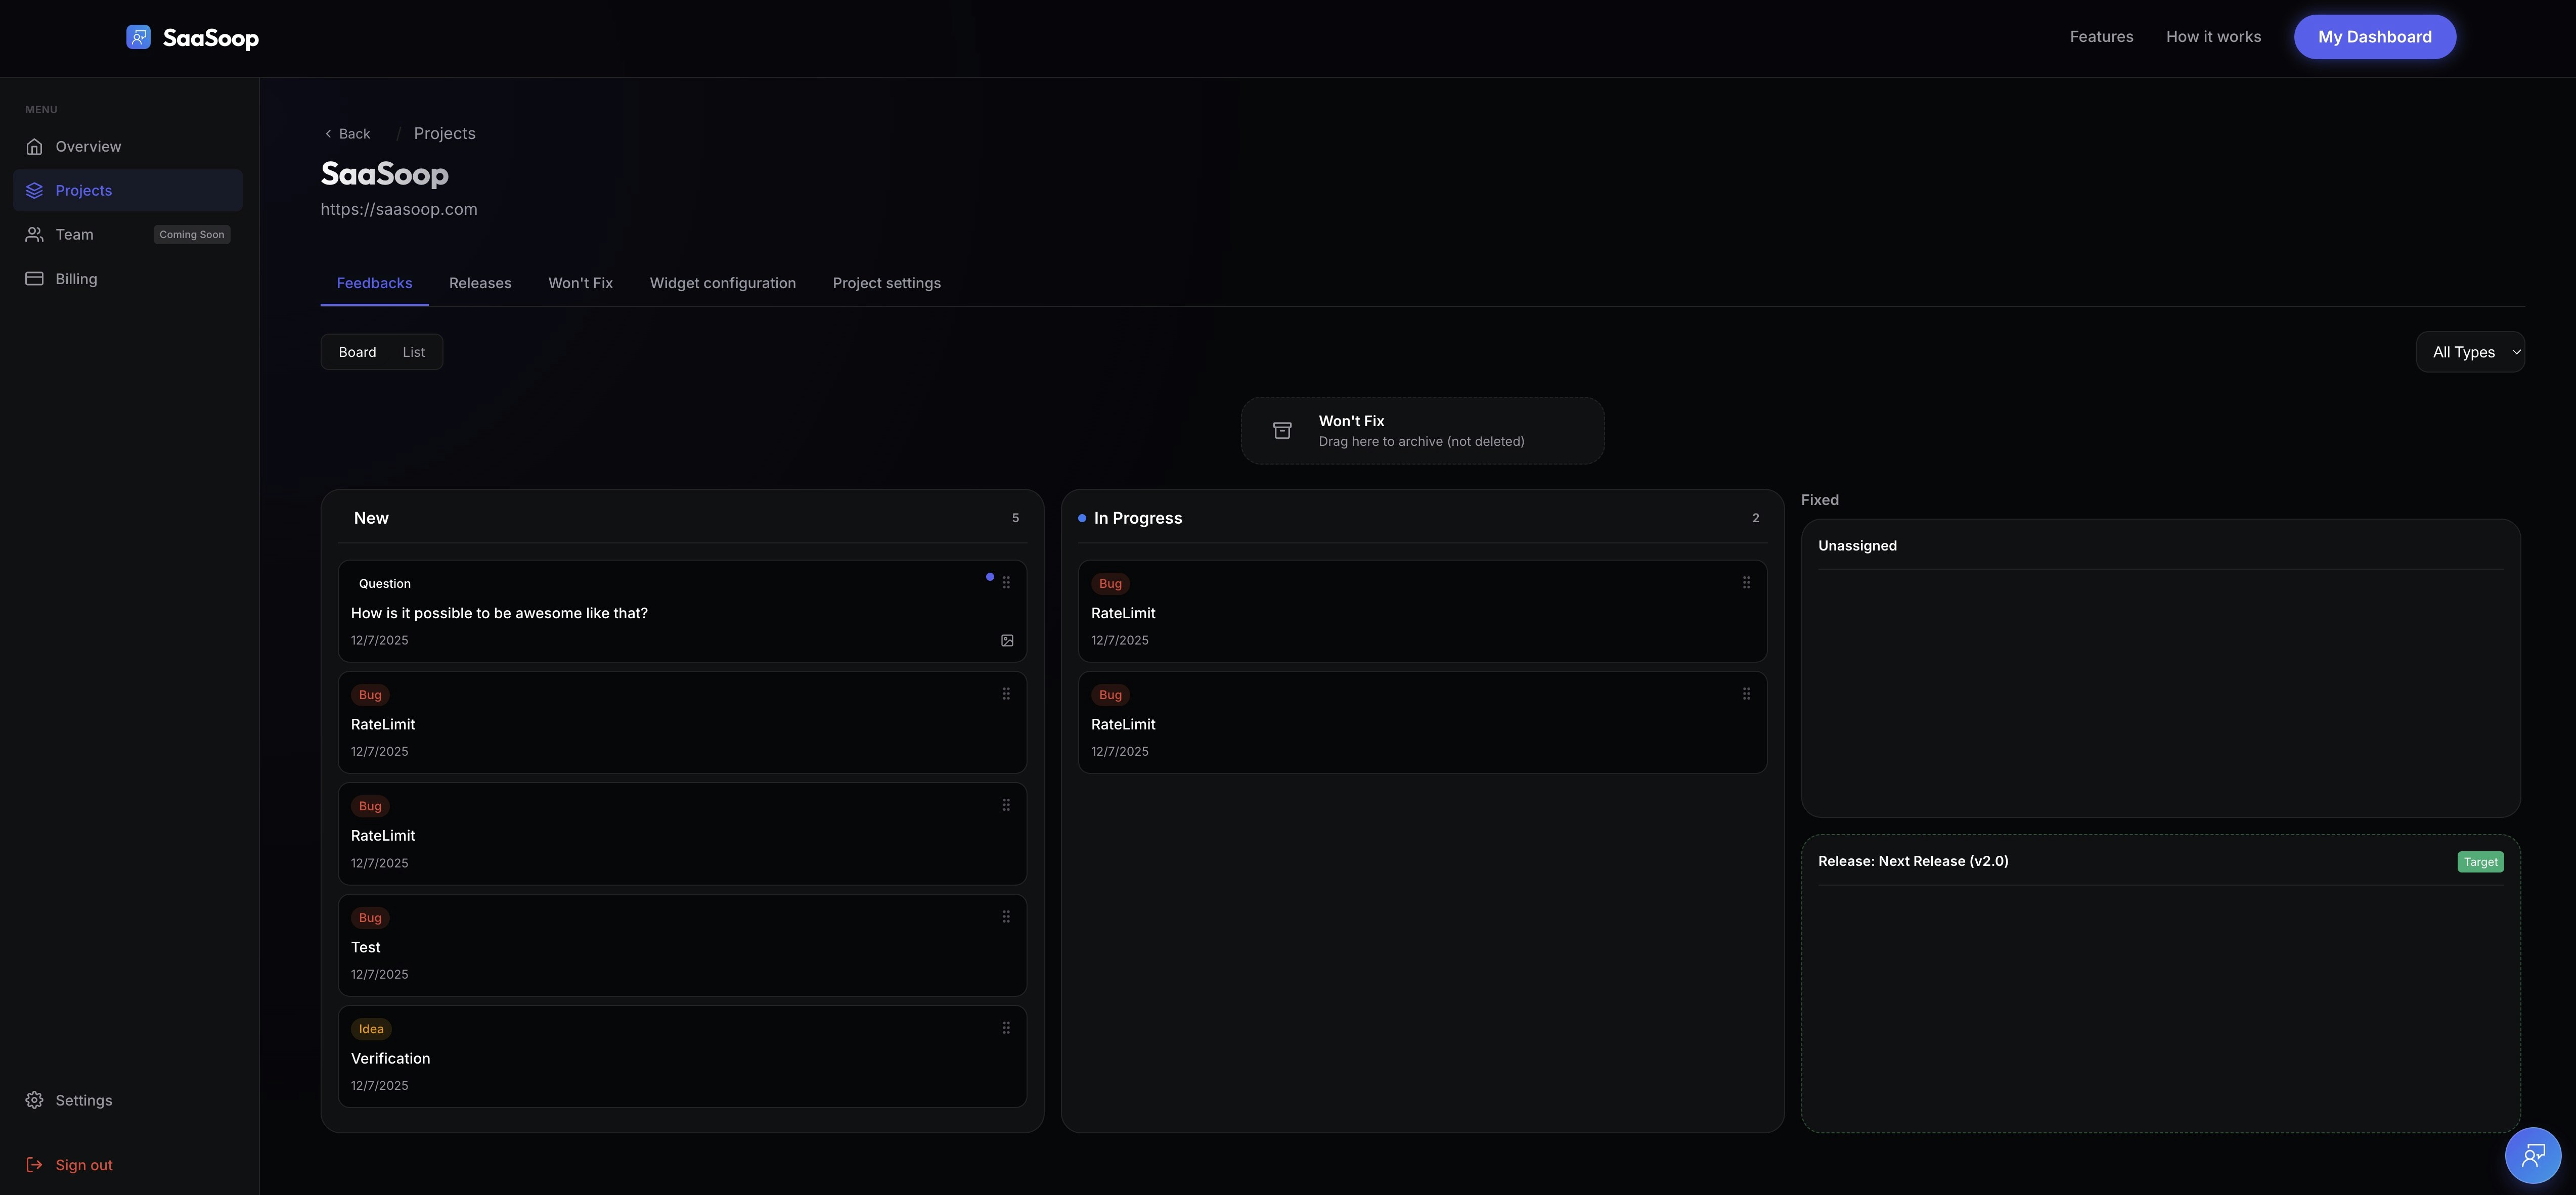Click the archive icon in Won't Fix zone
Screen dimensions: 2576x1195
pyautogui.click(x=1282, y=430)
